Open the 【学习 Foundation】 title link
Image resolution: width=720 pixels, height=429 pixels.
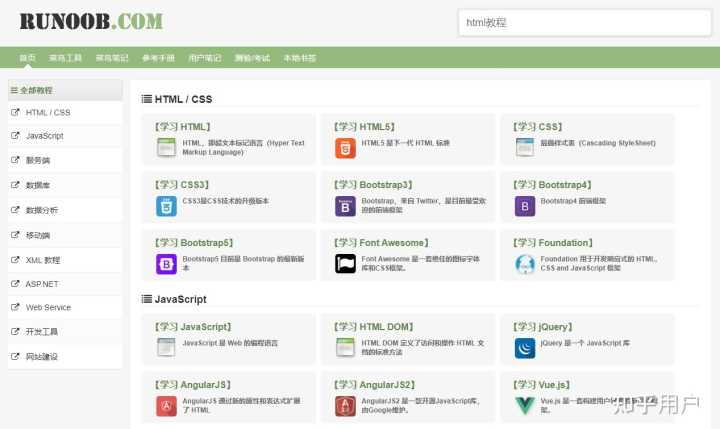[x=553, y=243]
